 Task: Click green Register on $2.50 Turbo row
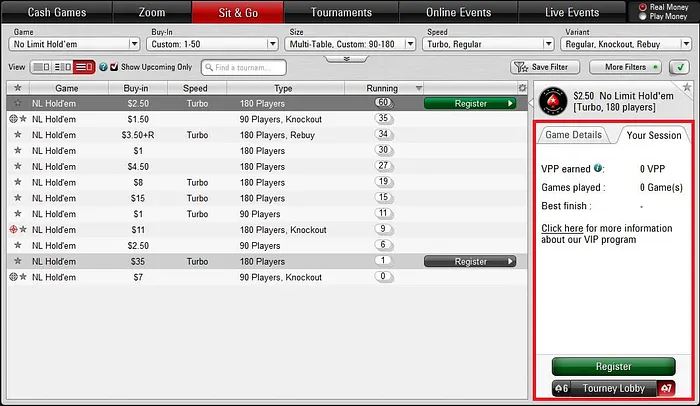point(470,103)
